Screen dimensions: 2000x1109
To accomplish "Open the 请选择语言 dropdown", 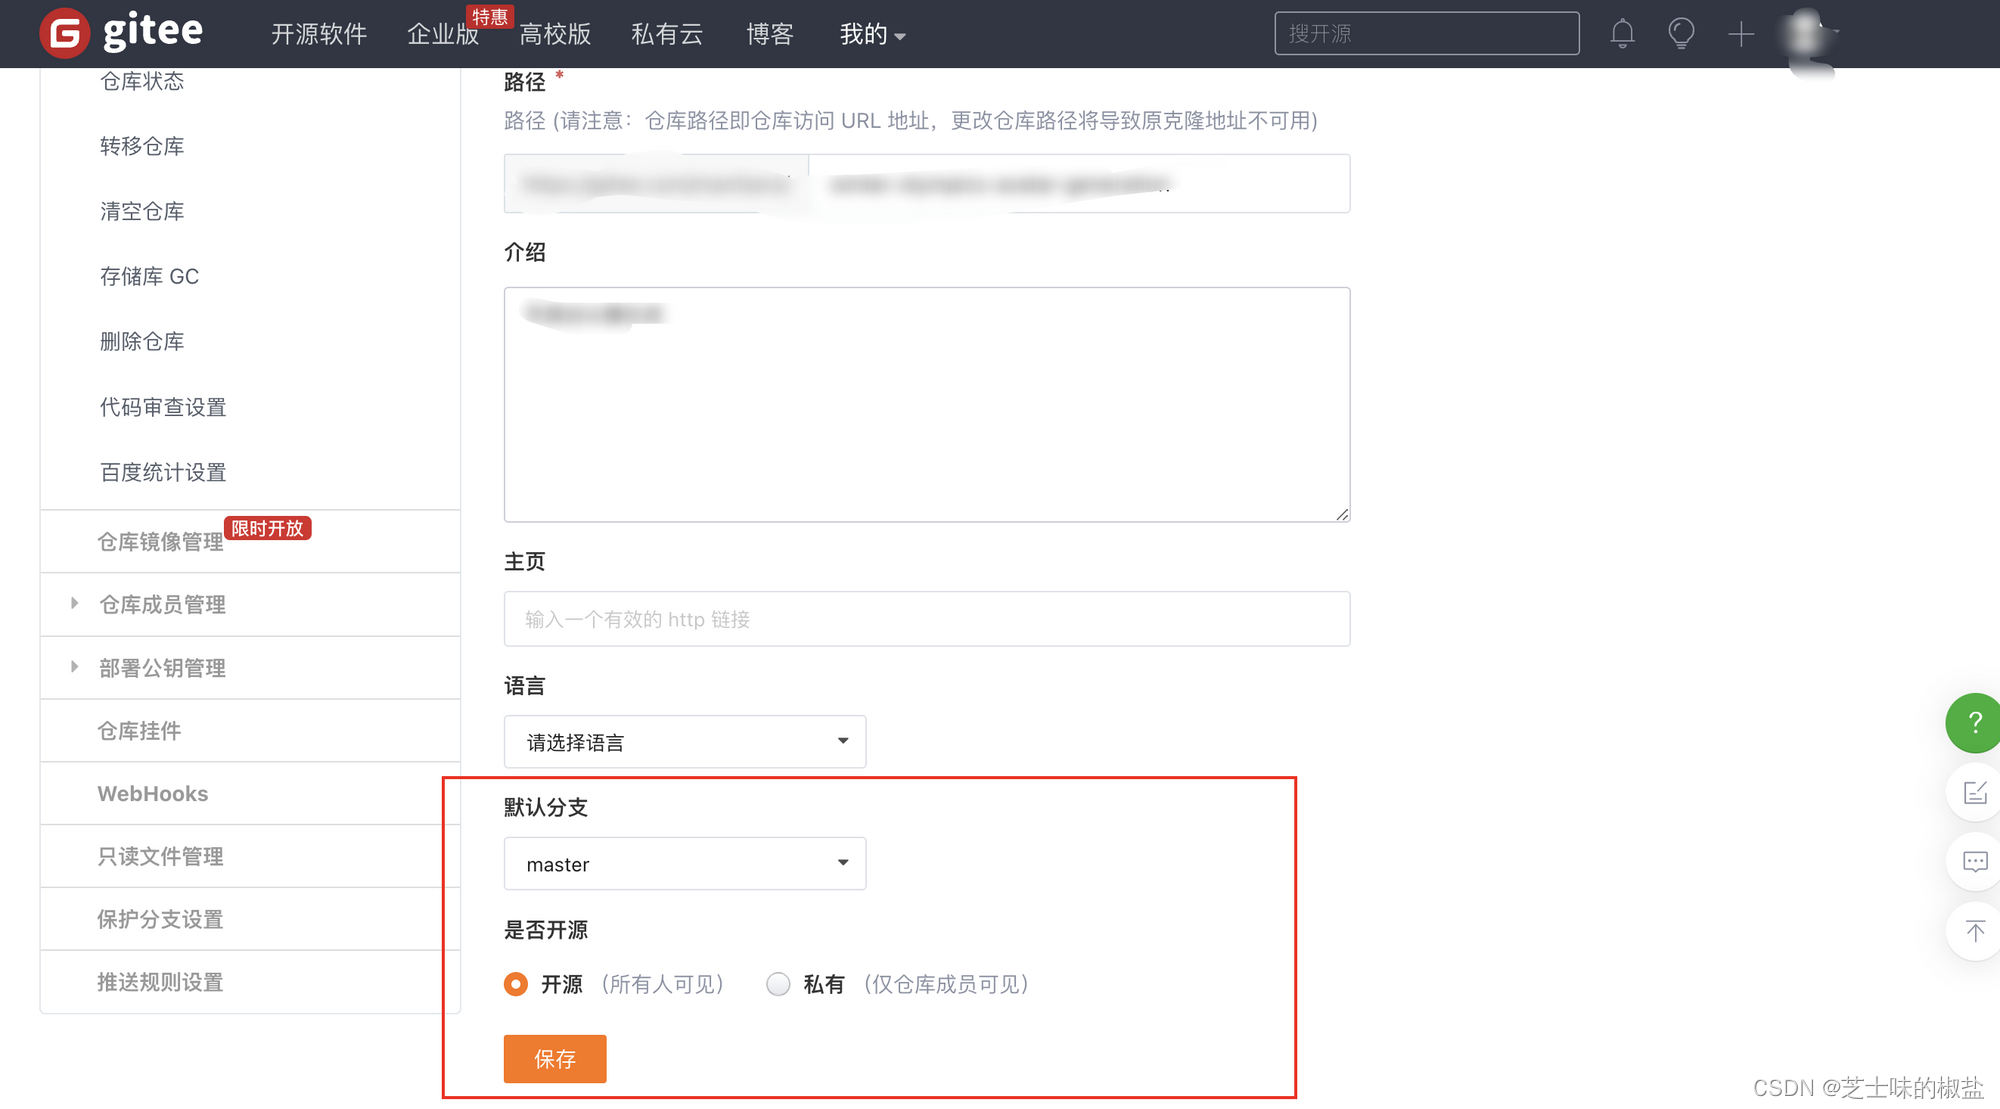I will (x=685, y=742).
